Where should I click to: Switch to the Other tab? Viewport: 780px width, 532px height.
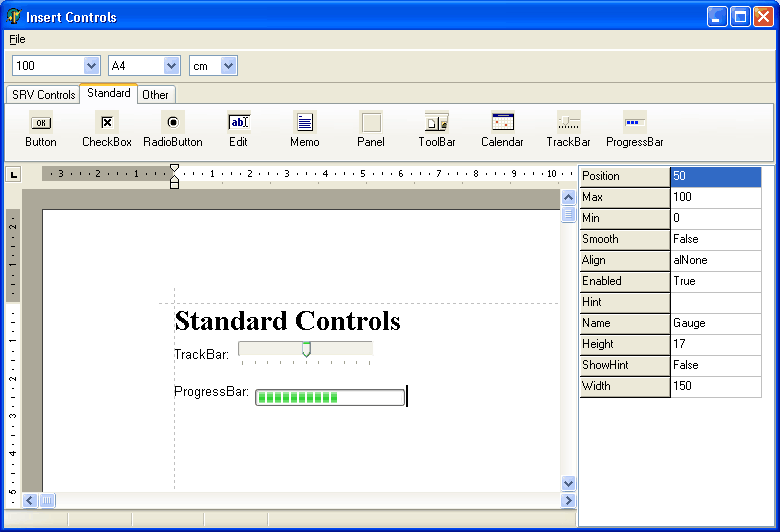(x=155, y=95)
